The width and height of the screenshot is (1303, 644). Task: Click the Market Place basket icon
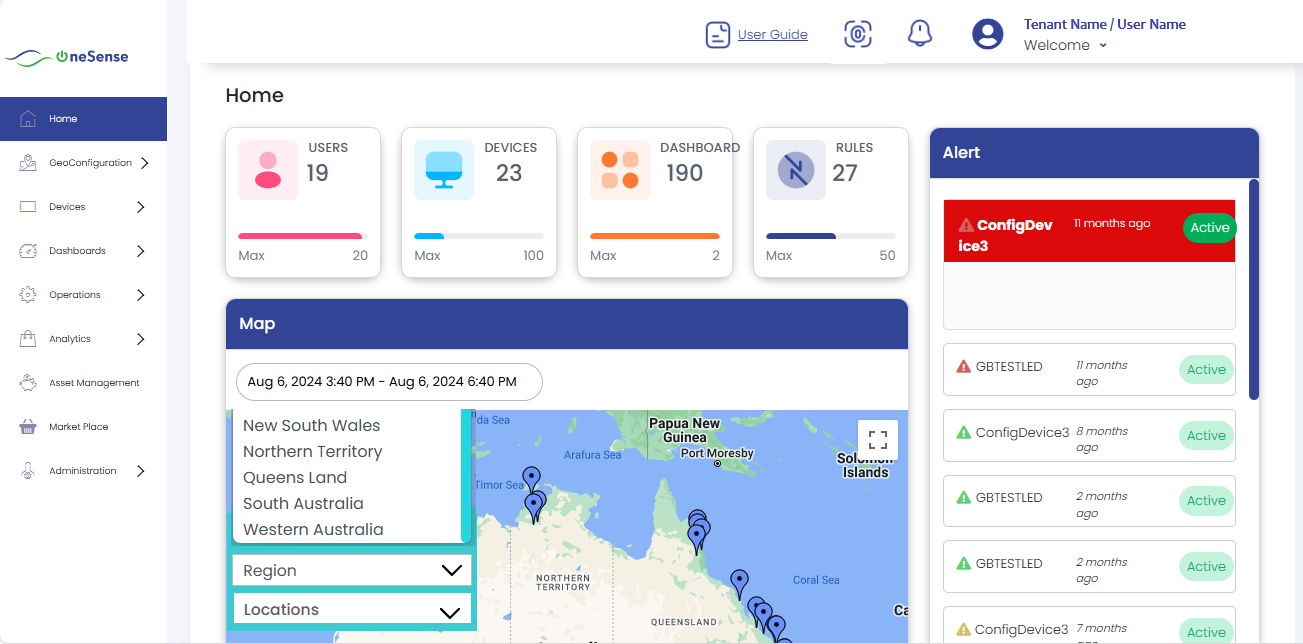(x=29, y=426)
